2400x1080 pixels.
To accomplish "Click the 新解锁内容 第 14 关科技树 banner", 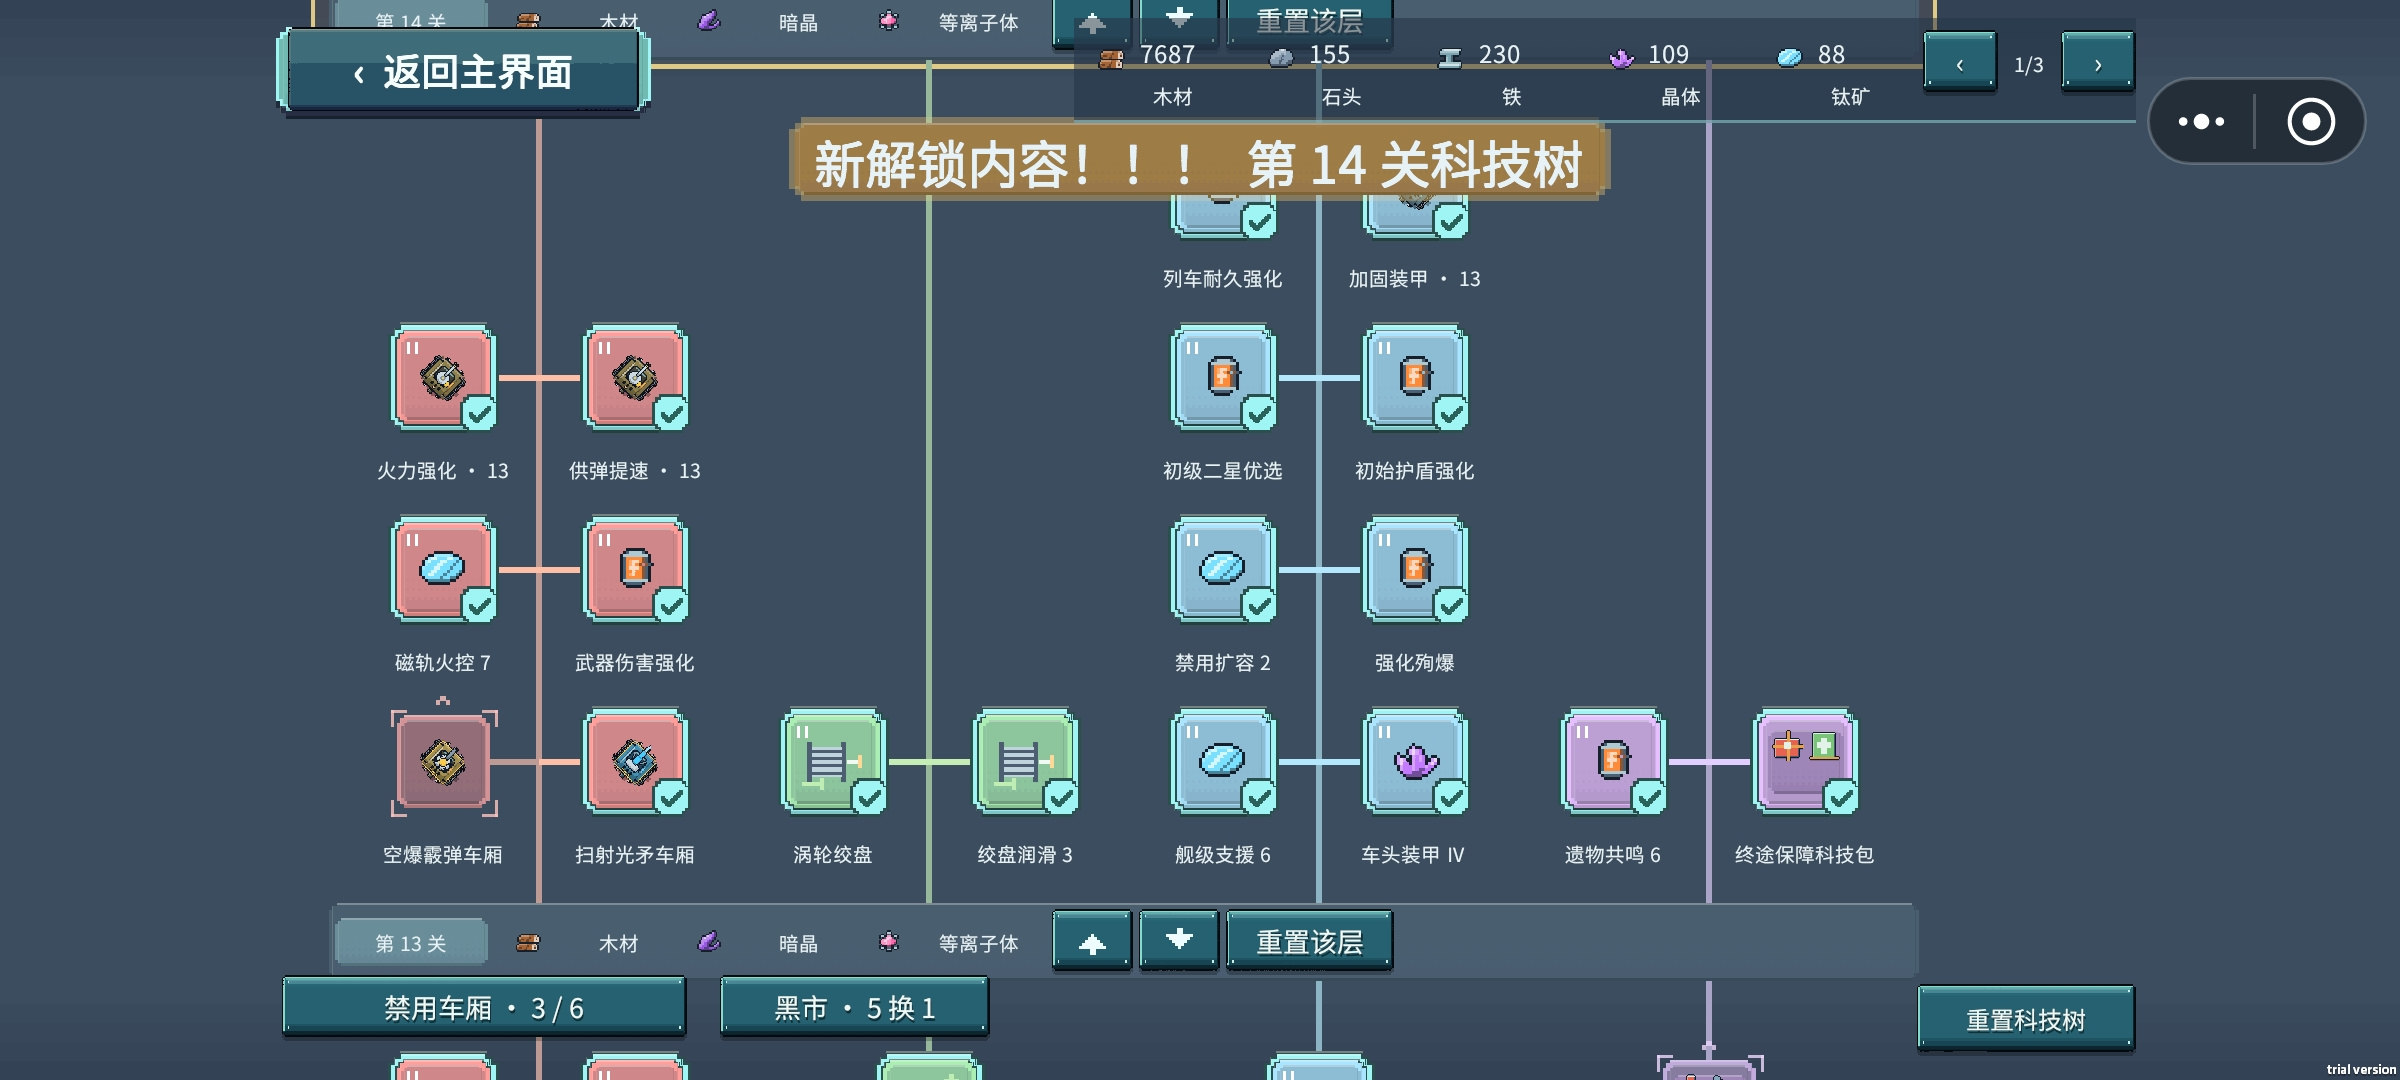I will [1199, 162].
